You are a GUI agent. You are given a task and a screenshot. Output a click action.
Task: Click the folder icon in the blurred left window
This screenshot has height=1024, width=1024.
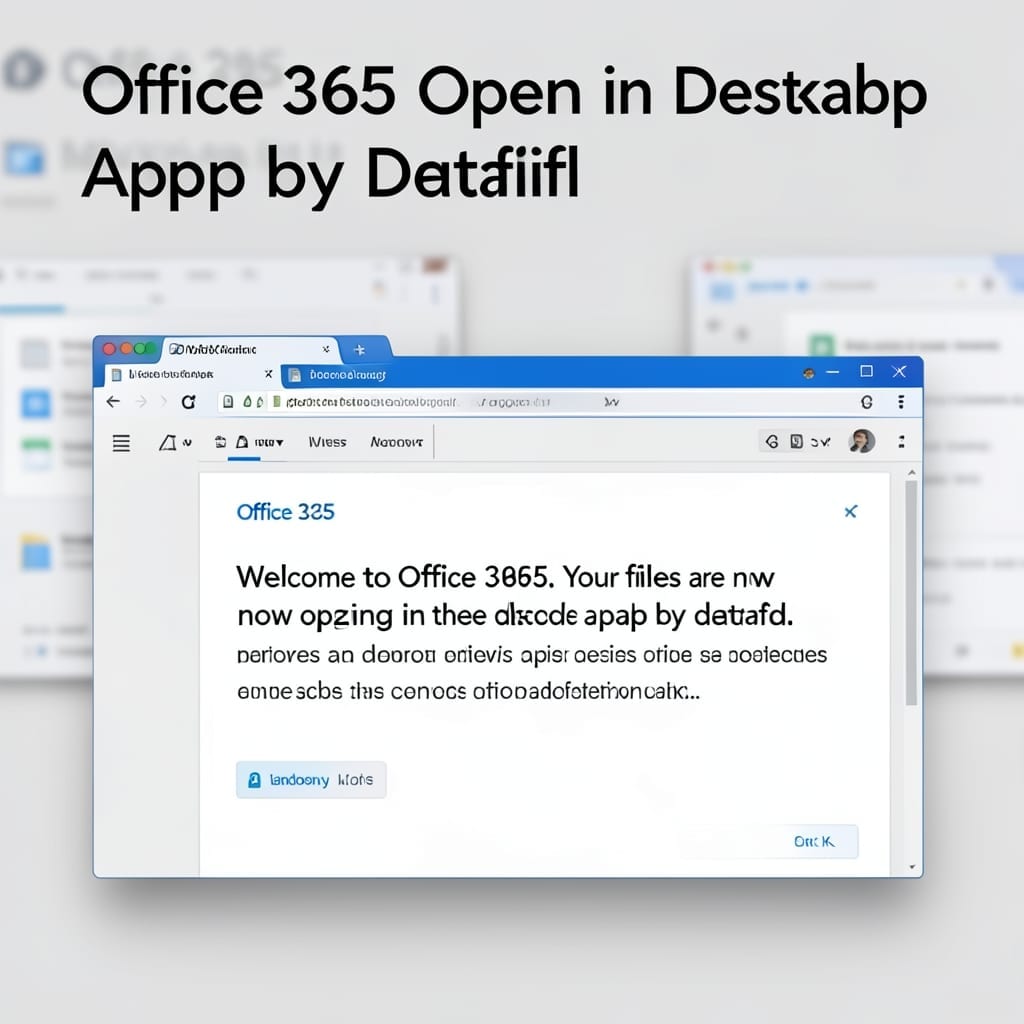[35, 552]
